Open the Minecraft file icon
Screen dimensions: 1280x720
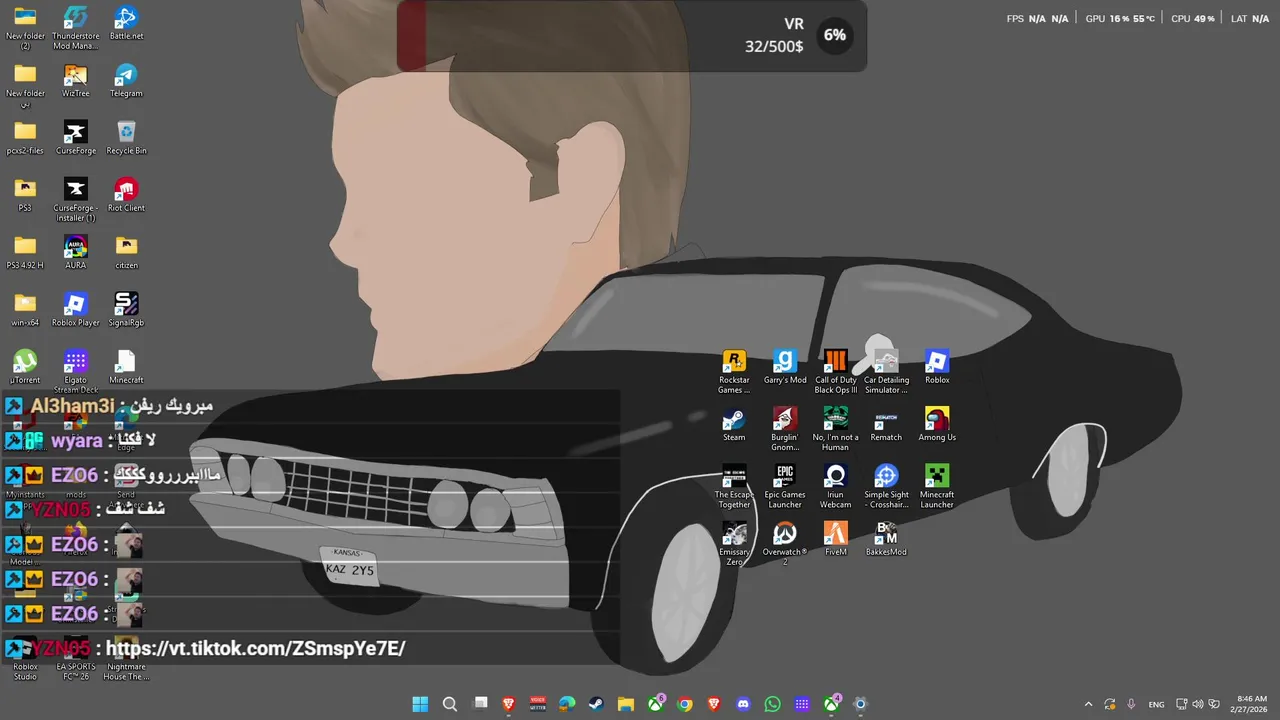click(x=126, y=366)
